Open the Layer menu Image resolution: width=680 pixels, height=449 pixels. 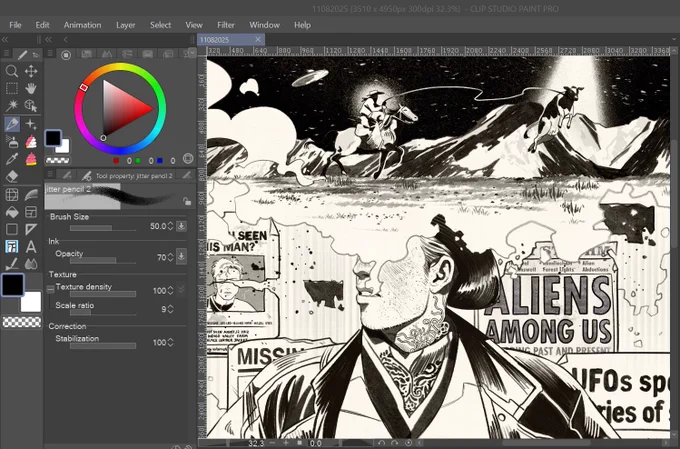point(126,25)
